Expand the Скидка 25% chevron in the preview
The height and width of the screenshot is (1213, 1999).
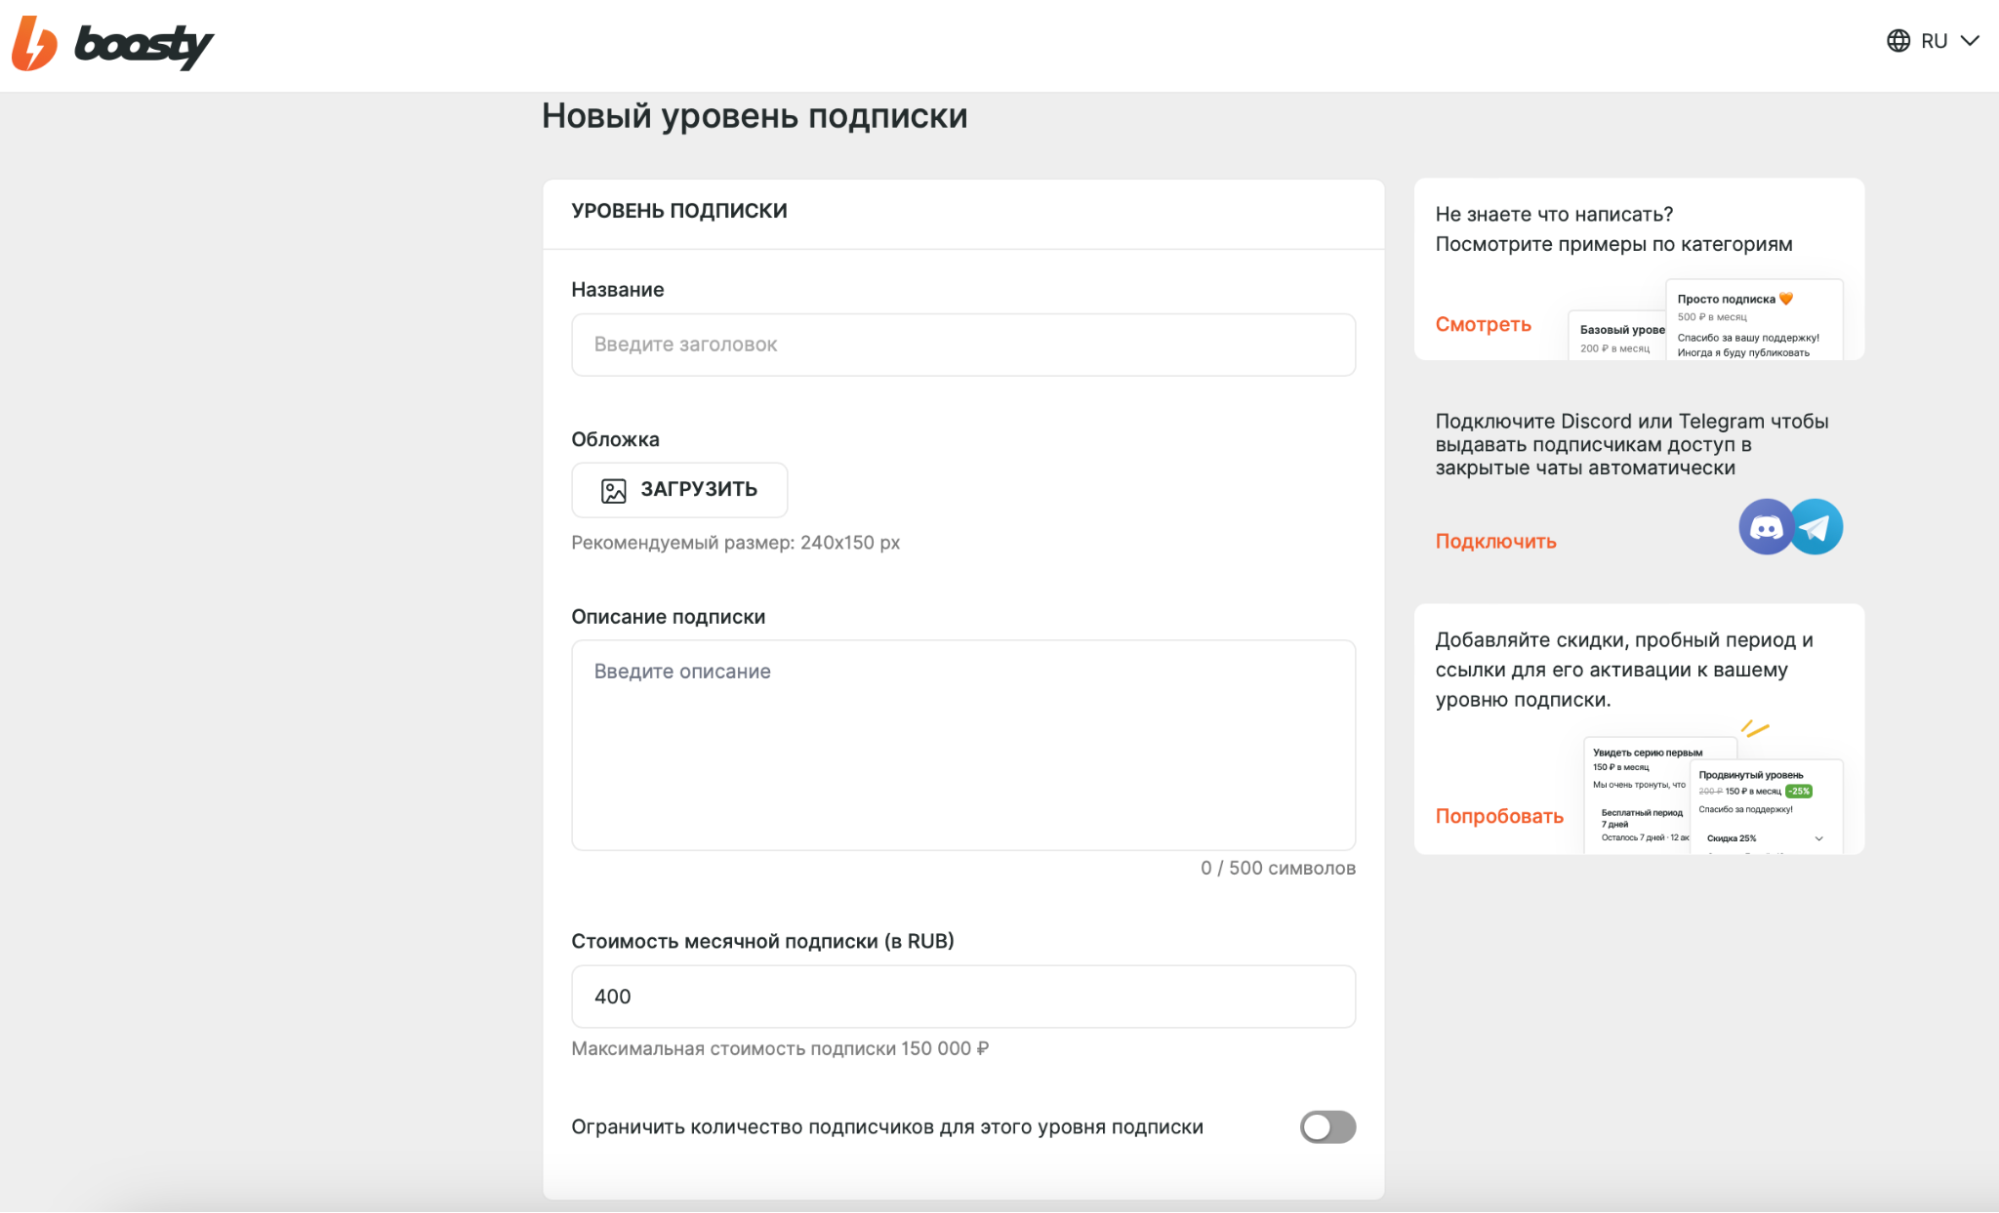point(1818,838)
